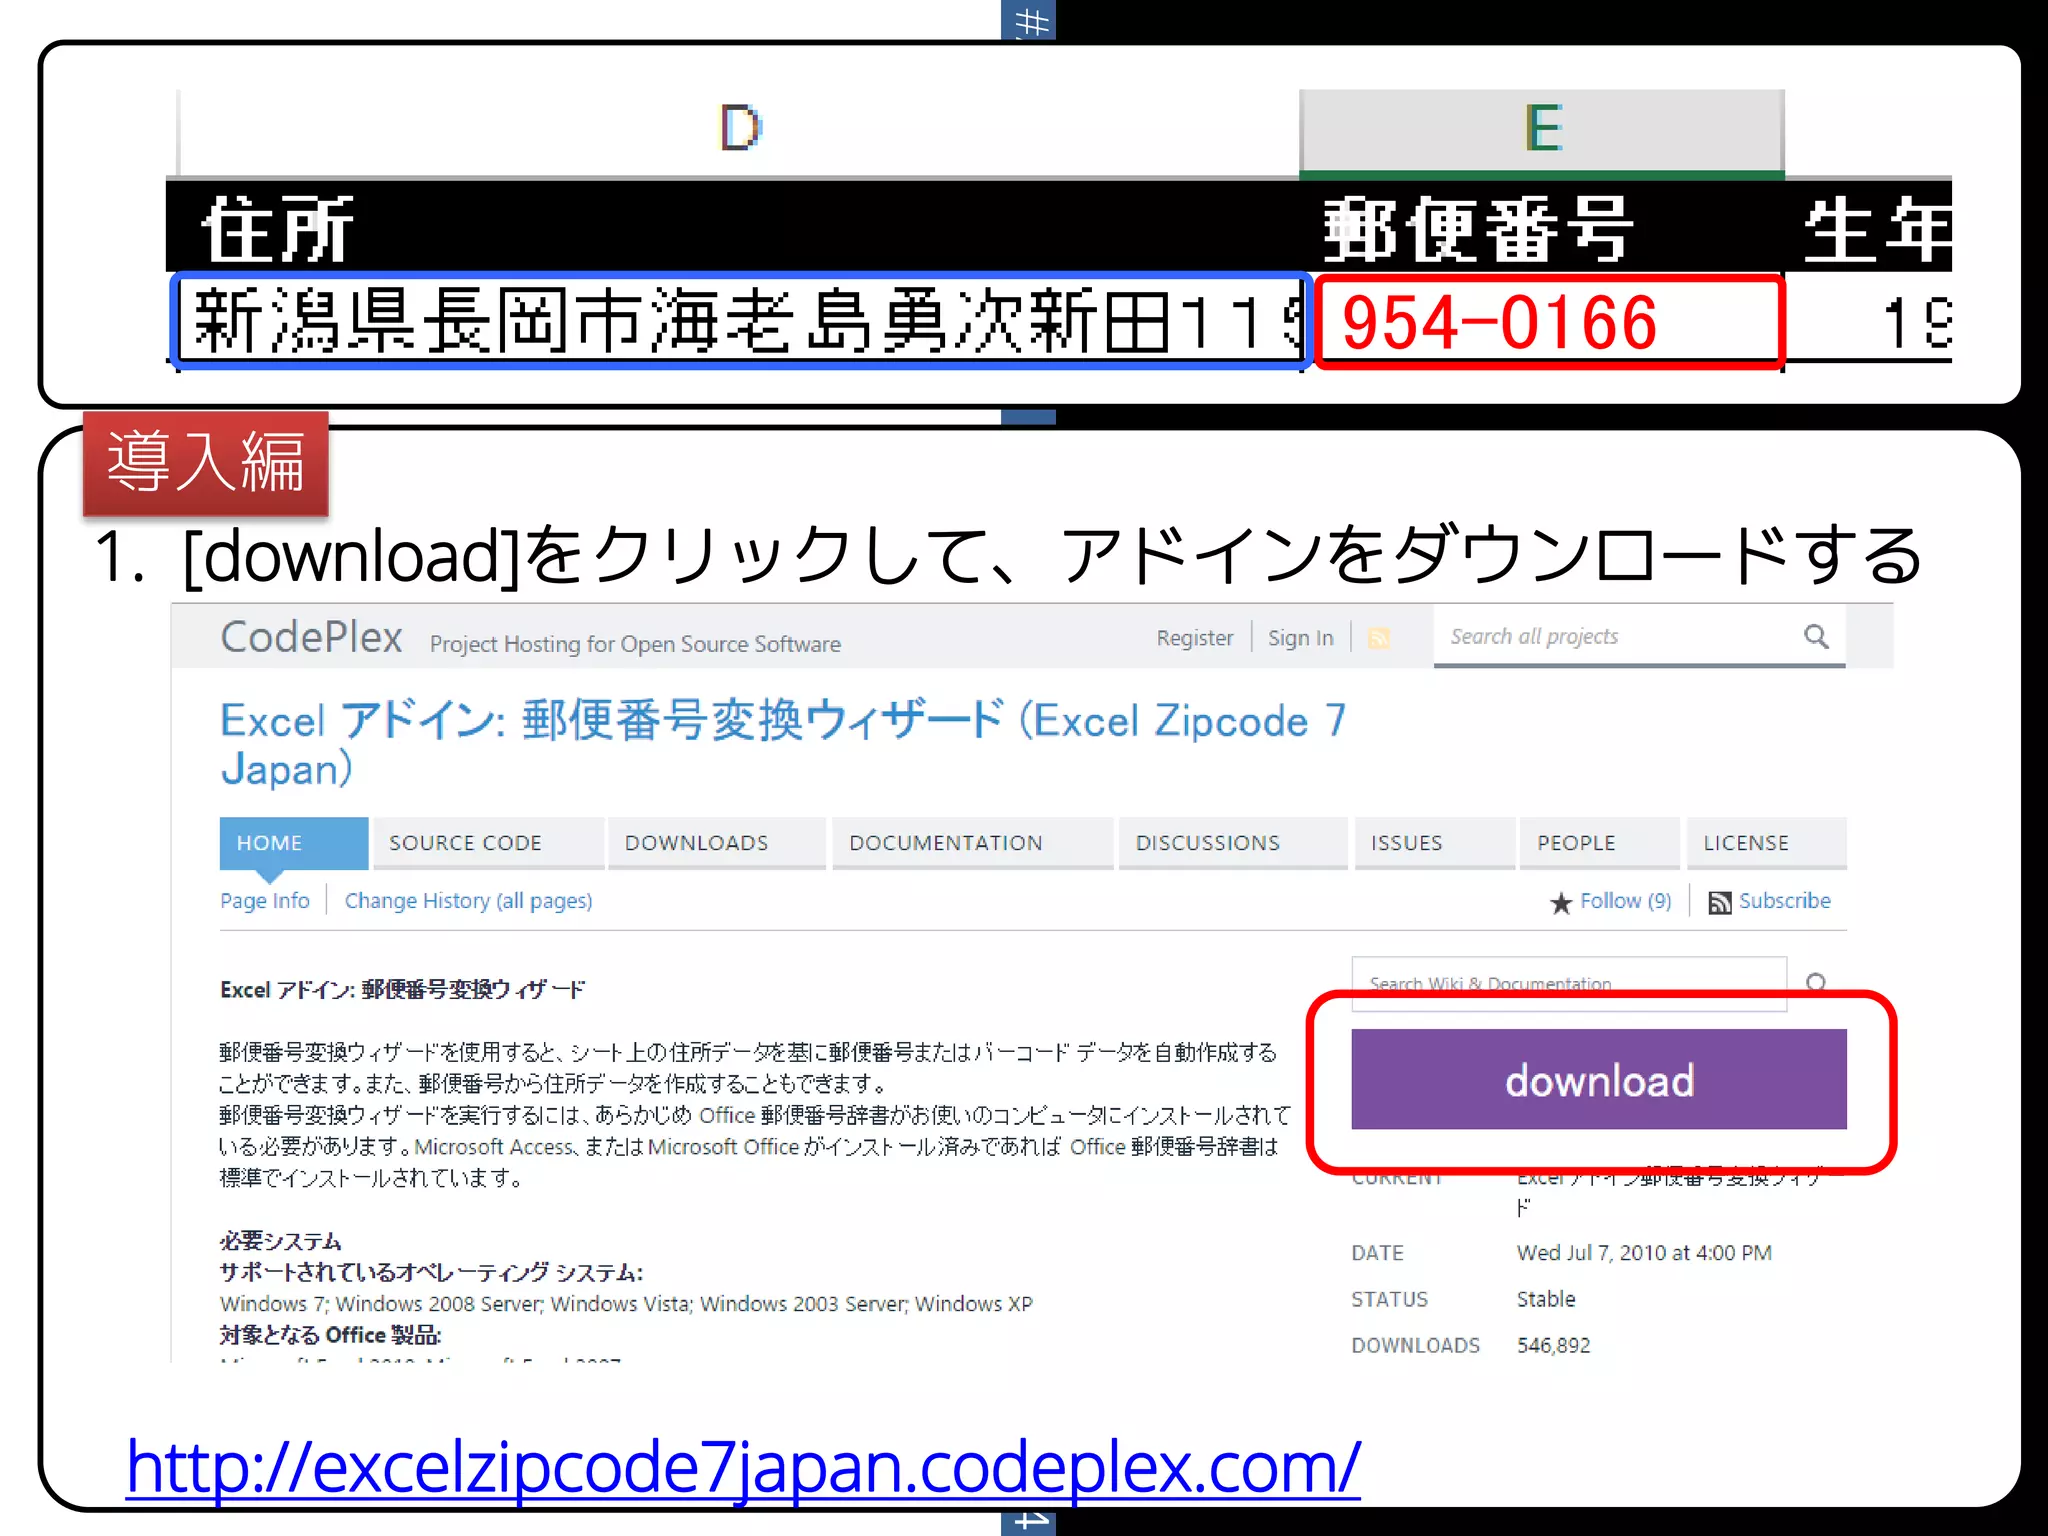2048x1536 pixels.
Task: Open the HOME tab
Action: (294, 843)
